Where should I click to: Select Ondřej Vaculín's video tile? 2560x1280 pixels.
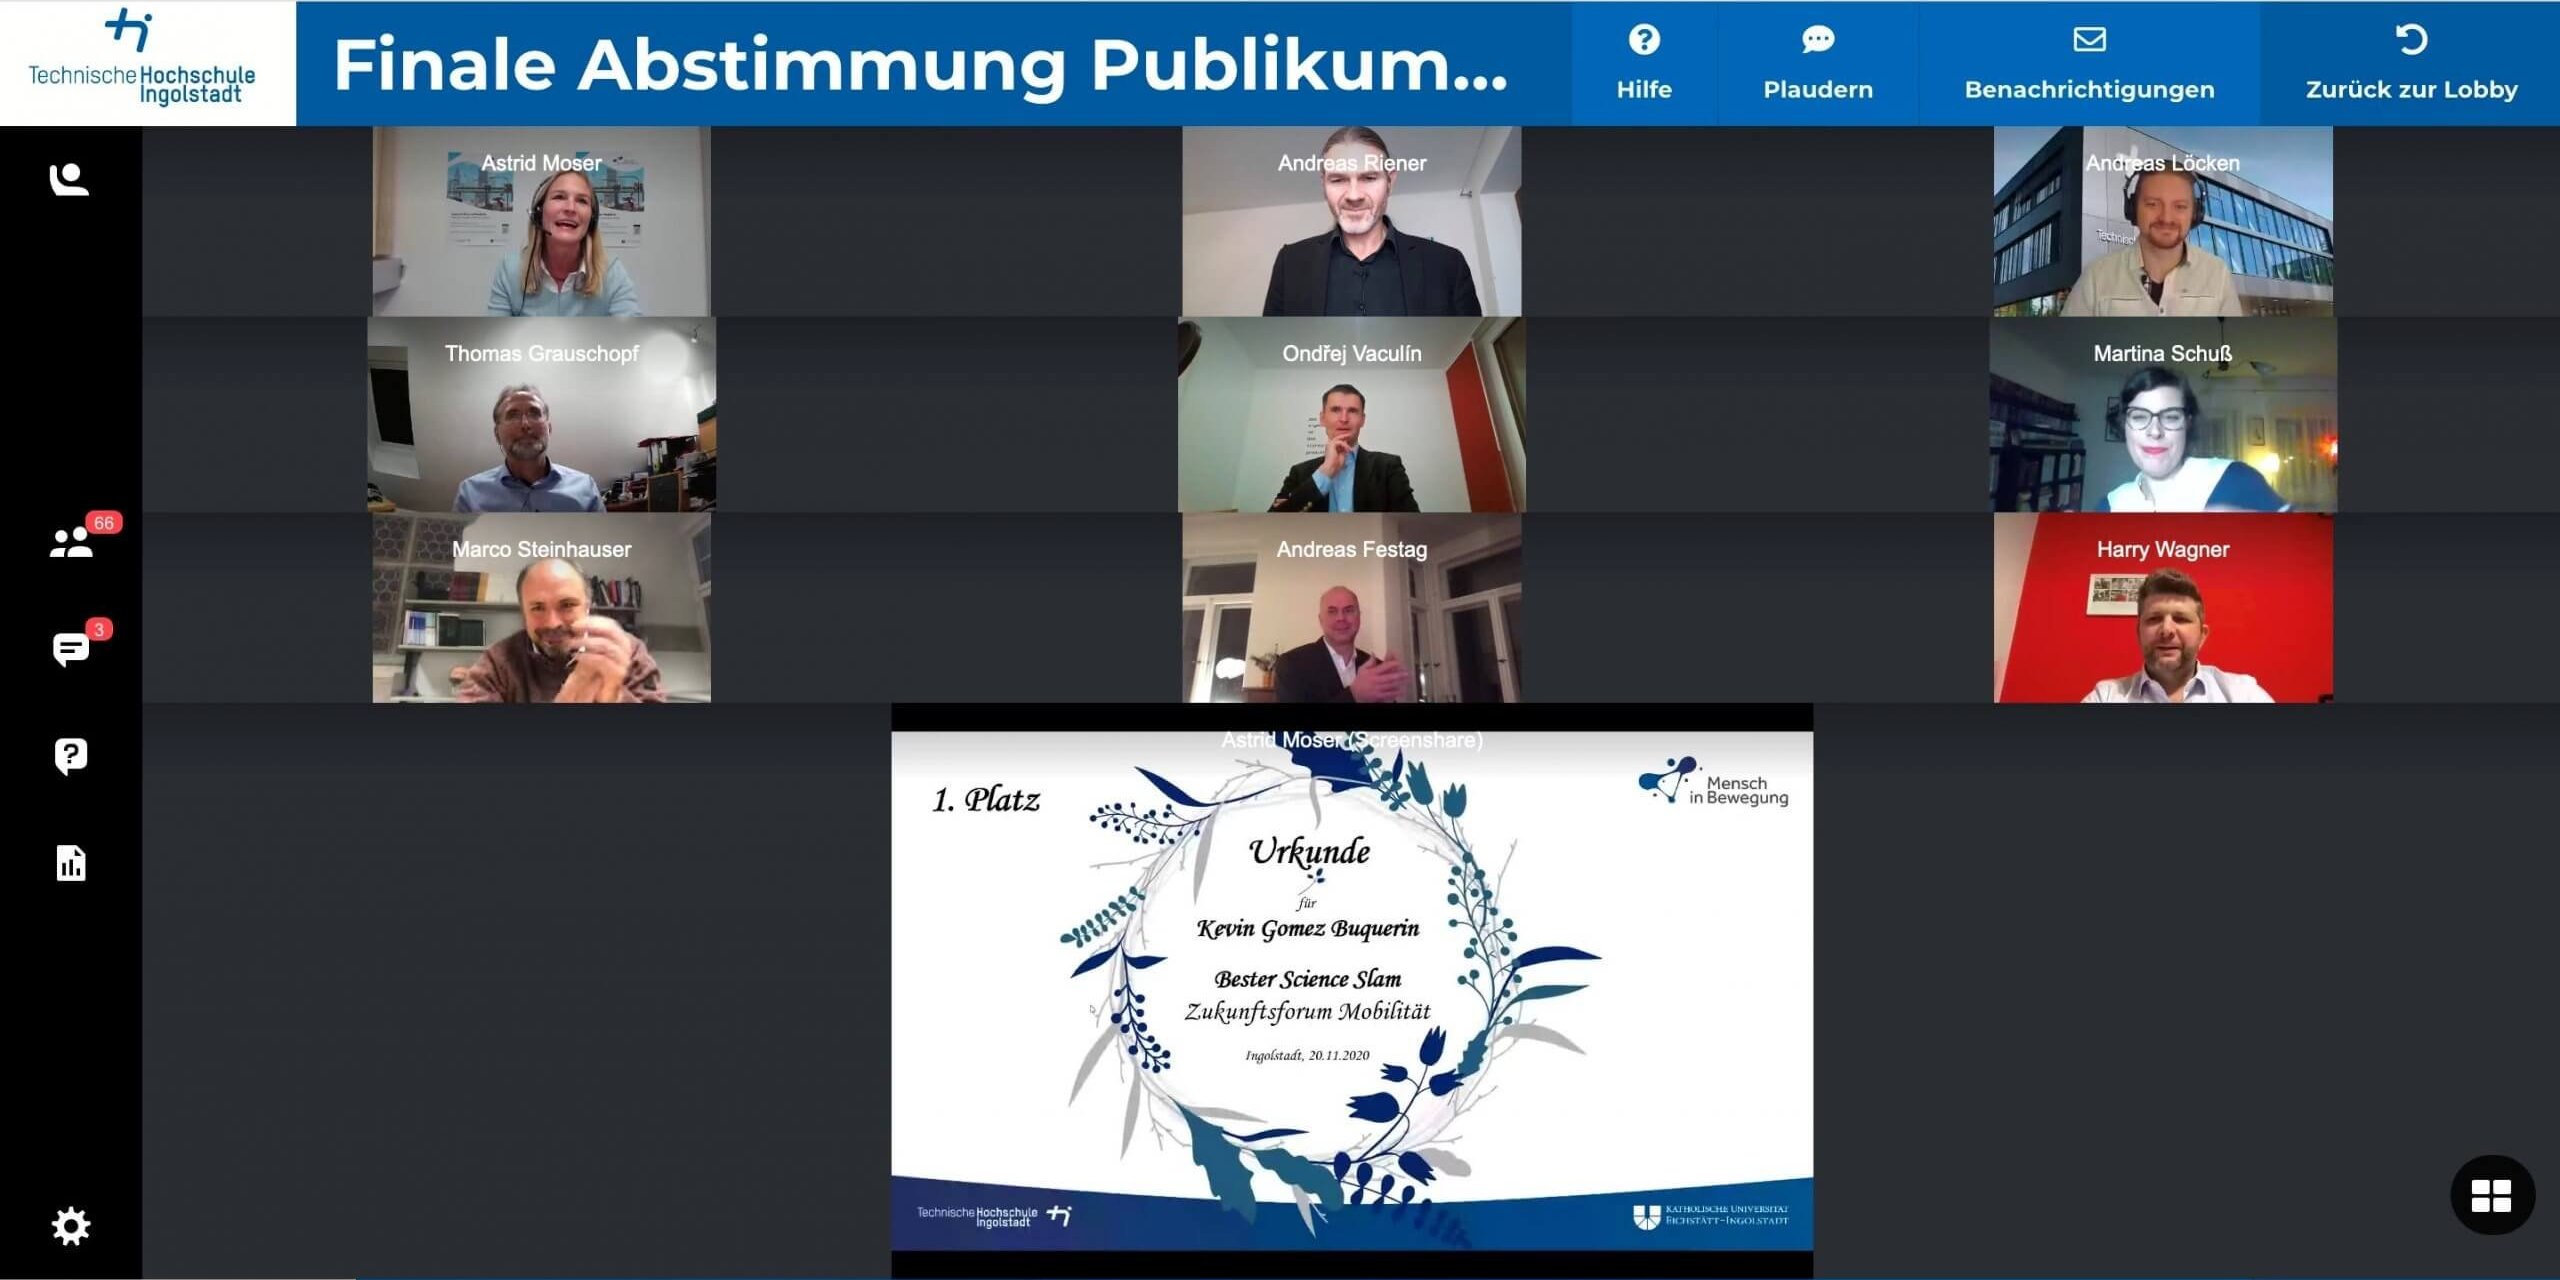click(1351, 415)
